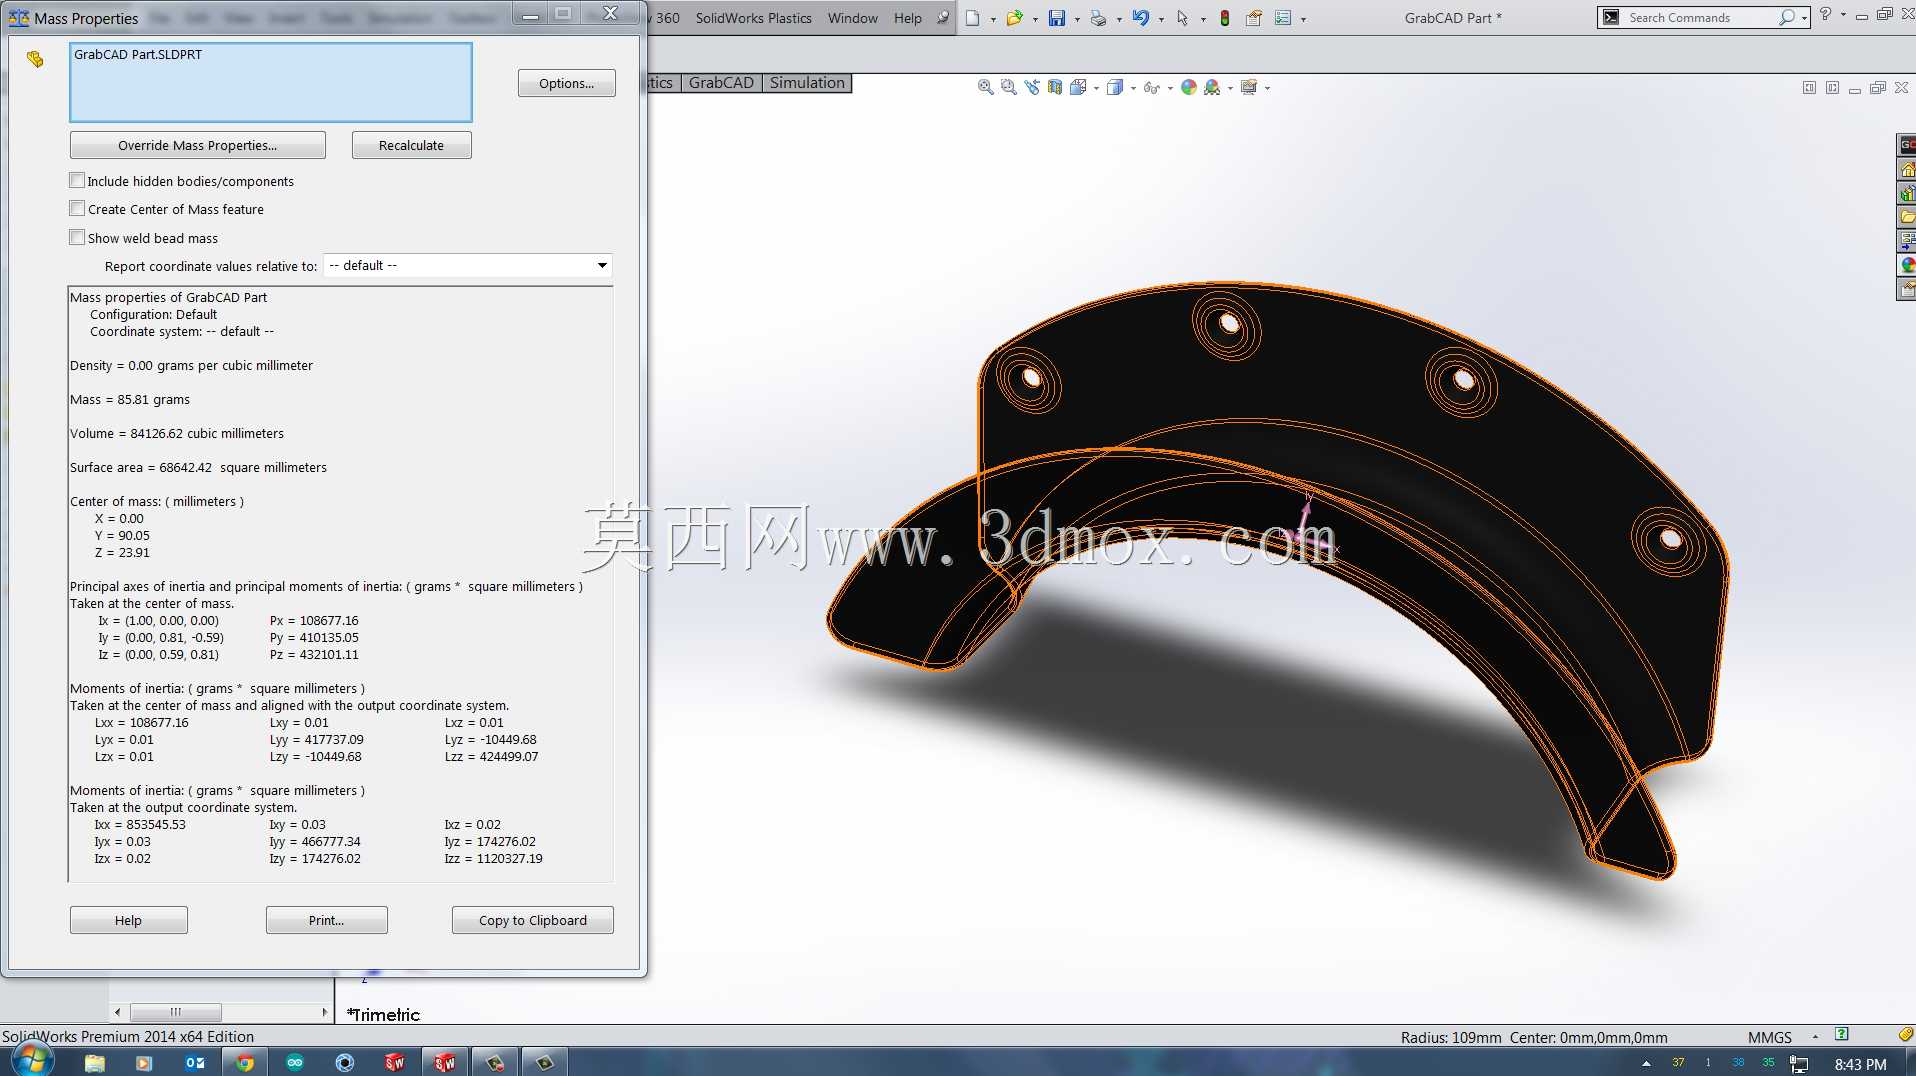Screen dimensions: 1916x1076
Task: Open Outlook from the taskbar
Action: (x=195, y=1062)
